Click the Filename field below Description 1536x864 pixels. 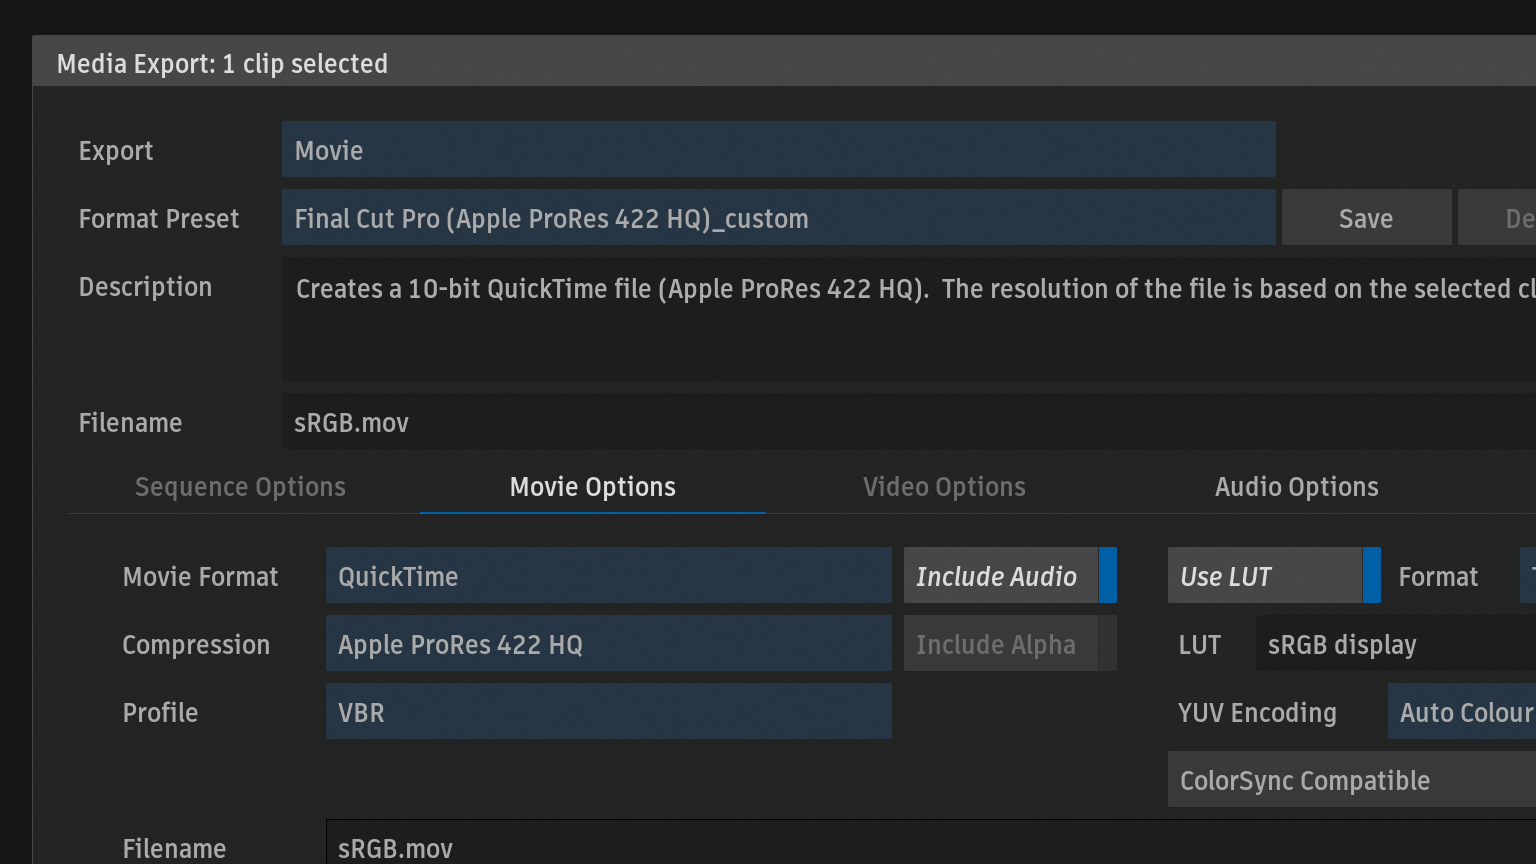(908, 422)
